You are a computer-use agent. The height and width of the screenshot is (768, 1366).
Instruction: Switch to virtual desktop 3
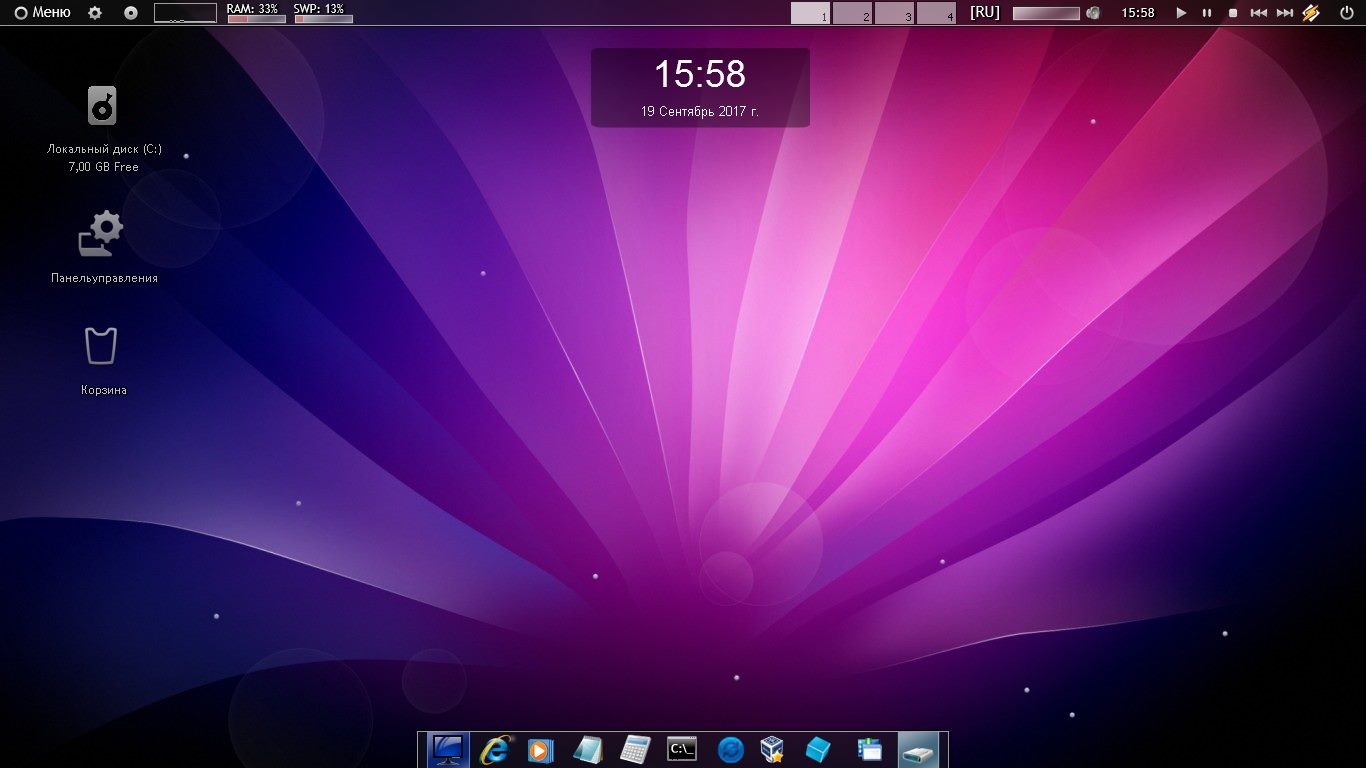click(895, 14)
